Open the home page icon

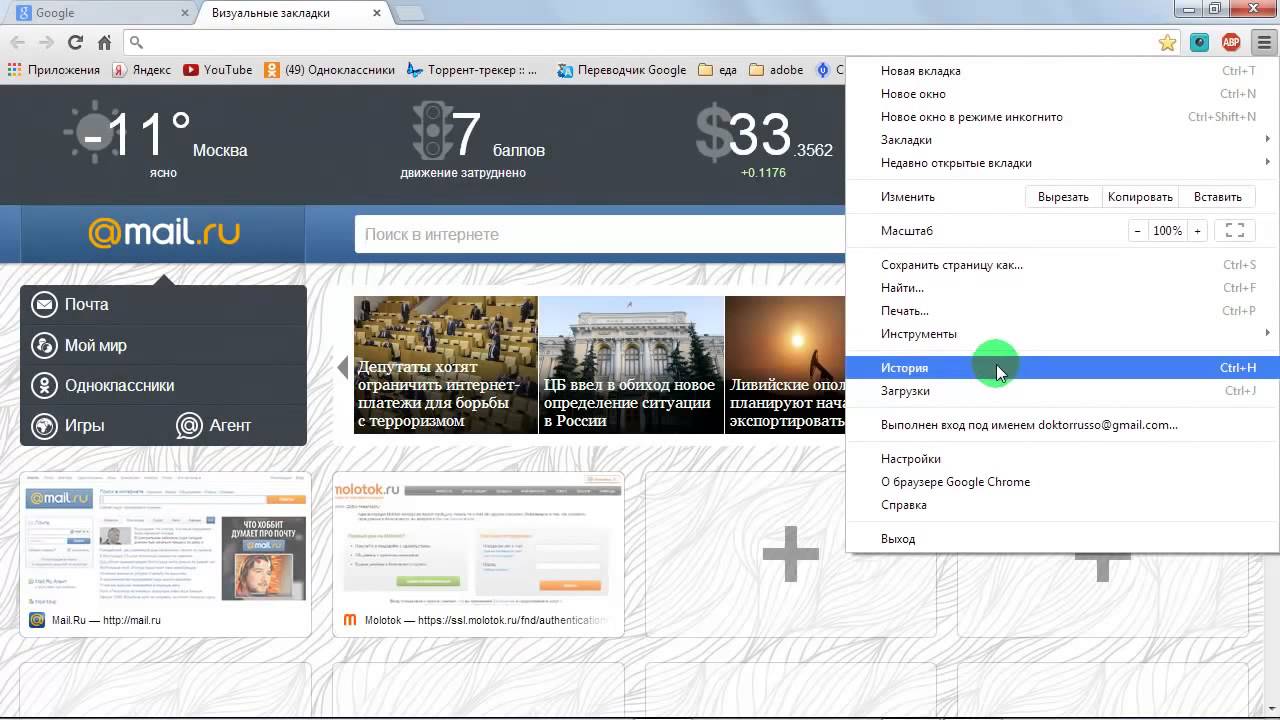point(104,42)
